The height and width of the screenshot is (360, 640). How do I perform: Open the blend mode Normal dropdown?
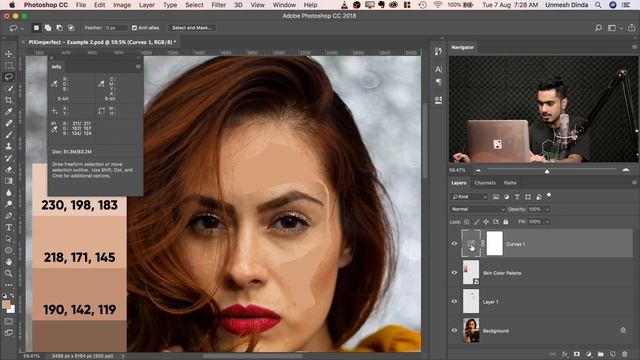click(x=478, y=209)
